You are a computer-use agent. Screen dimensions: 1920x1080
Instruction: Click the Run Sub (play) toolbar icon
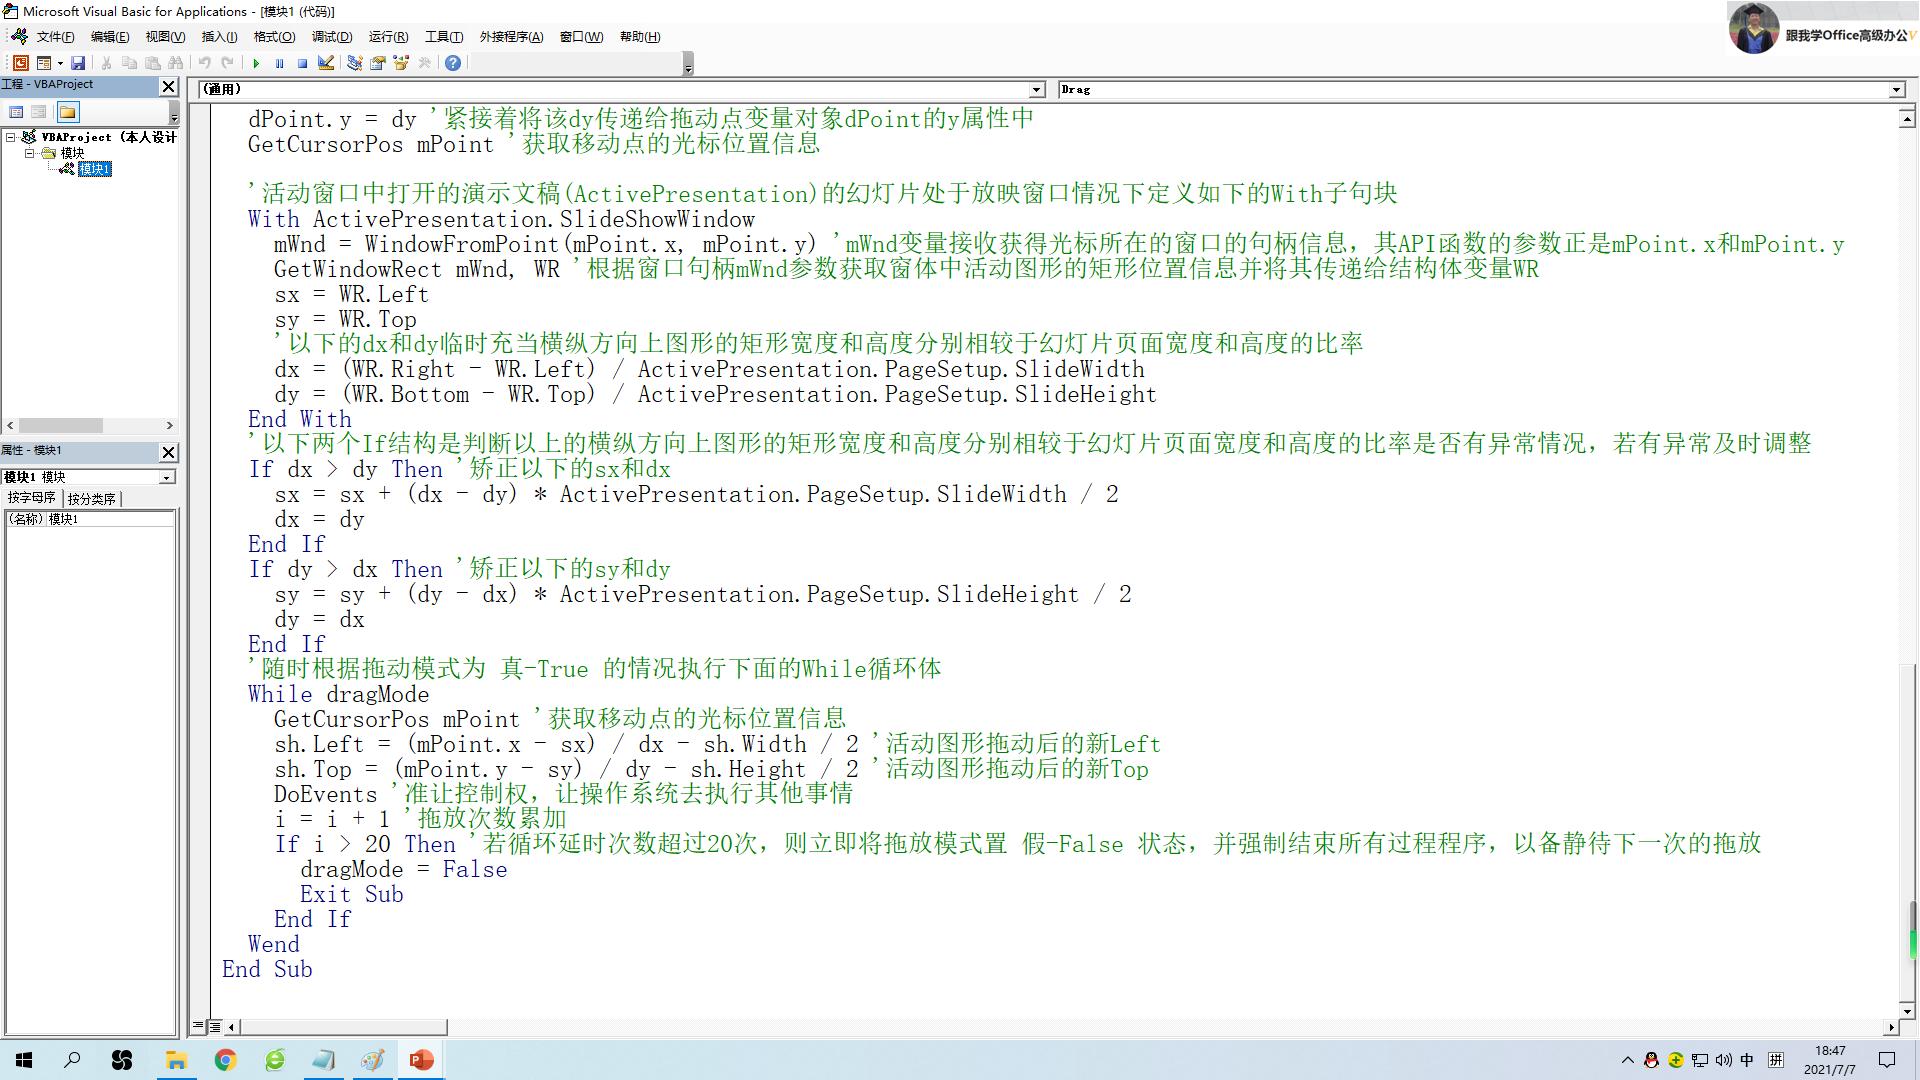tap(256, 63)
